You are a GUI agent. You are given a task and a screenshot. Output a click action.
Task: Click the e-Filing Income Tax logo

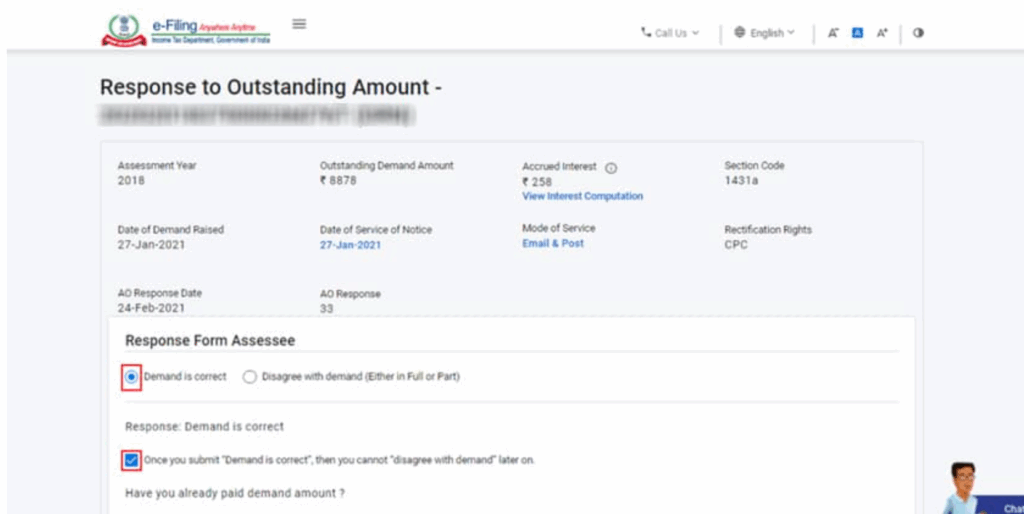pyautogui.click(x=186, y=30)
